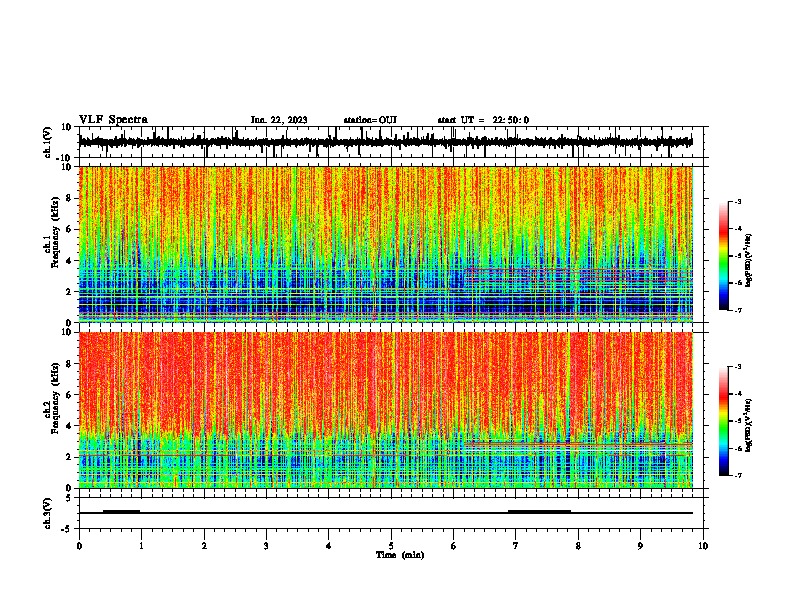This screenshot has width=792, height=612.
Task: Click ch.1 colorbar "log(PSD)(V²/Hz)" label
Action: [x=749, y=261]
